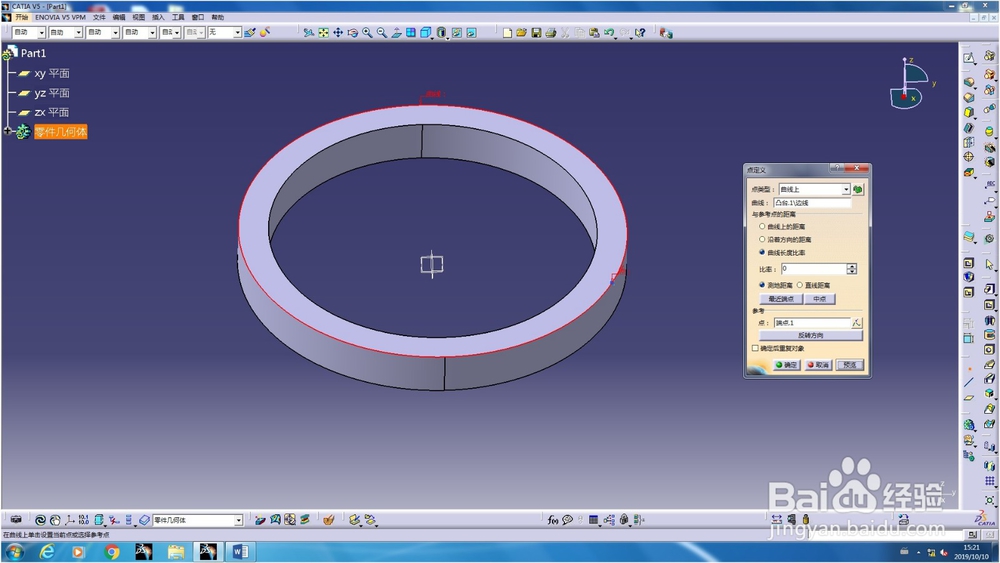The image size is (1000, 563).
Task: Click the Open file folder icon
Action: pyautogui.click(x=521, y=33)
